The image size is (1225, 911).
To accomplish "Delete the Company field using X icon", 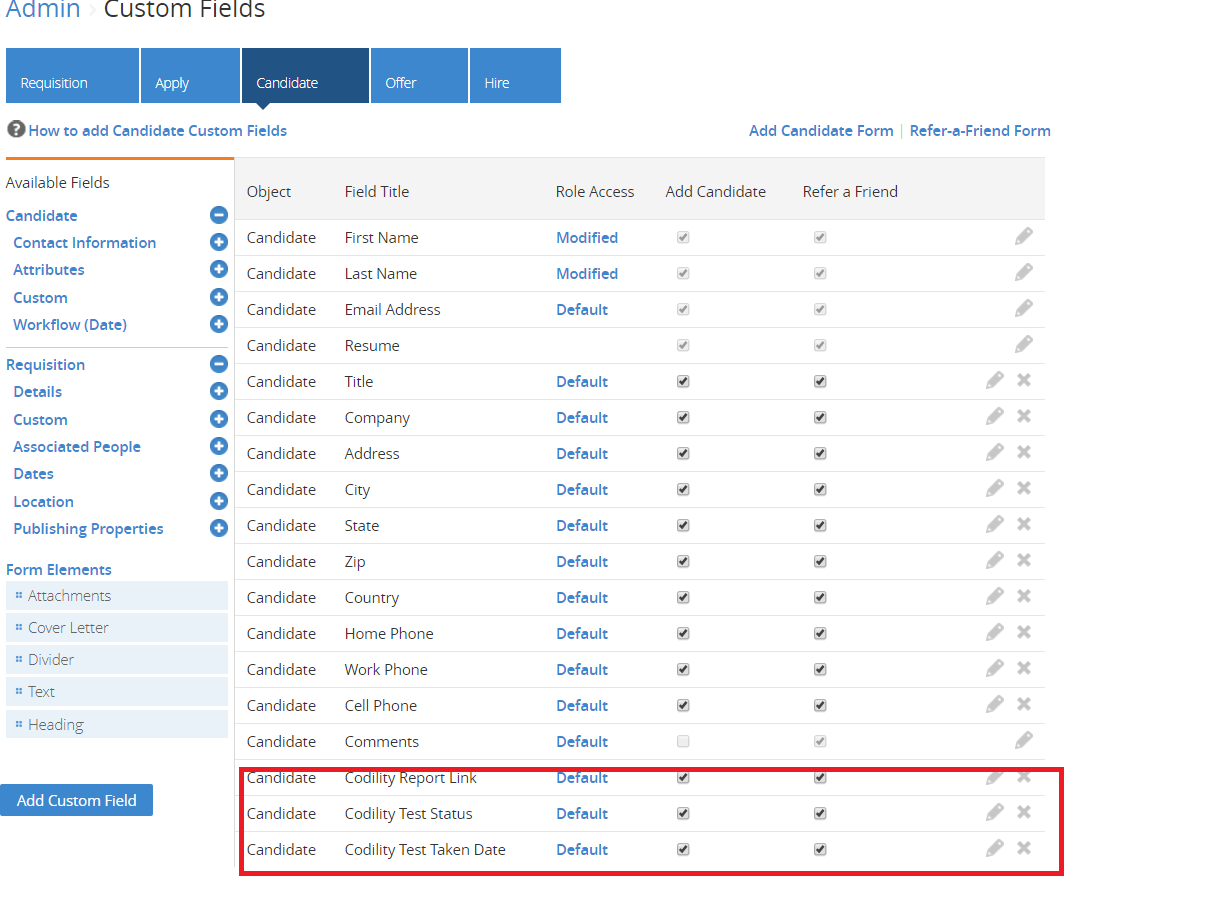I will [x=1024, y=416].
